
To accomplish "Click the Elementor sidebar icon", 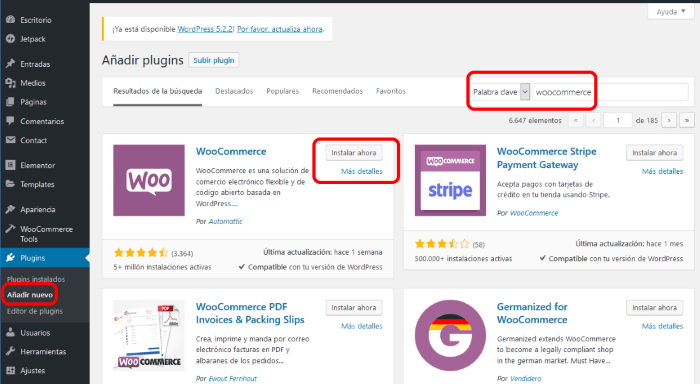I will [x=11, y=165].
